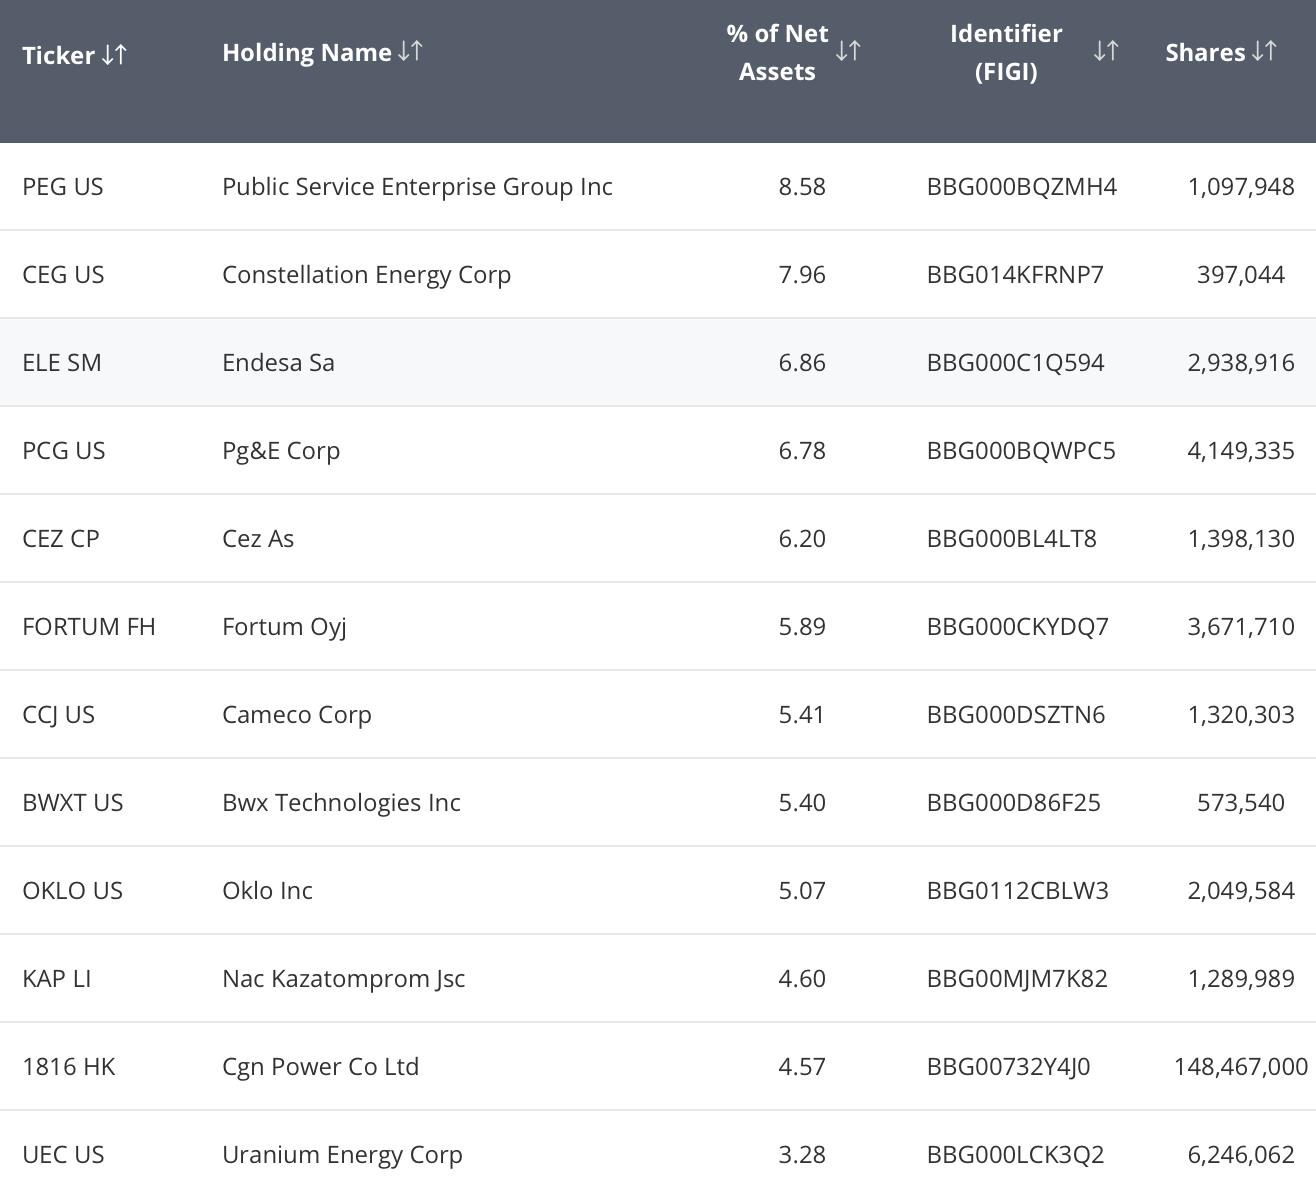Image resolution: width=1316 pixels, height=1188 pixels.
Task: Select identifier BBG000D86F25
Action: [1014, 803]
